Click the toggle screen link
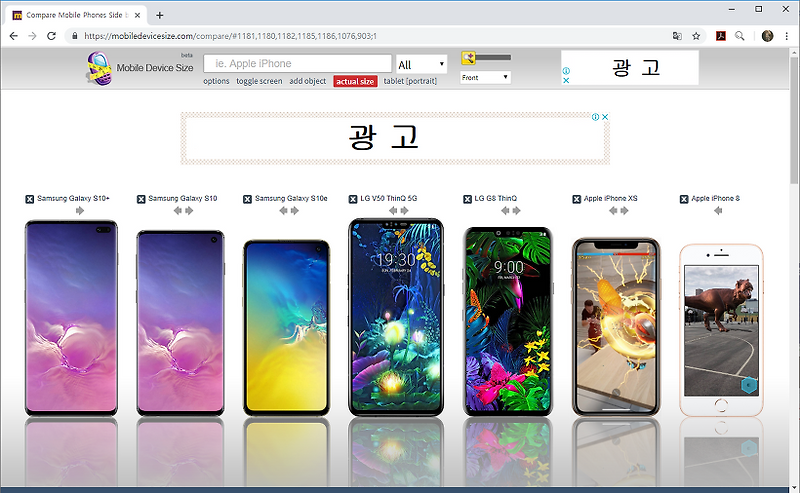800x493 pixels. (259, 81)
